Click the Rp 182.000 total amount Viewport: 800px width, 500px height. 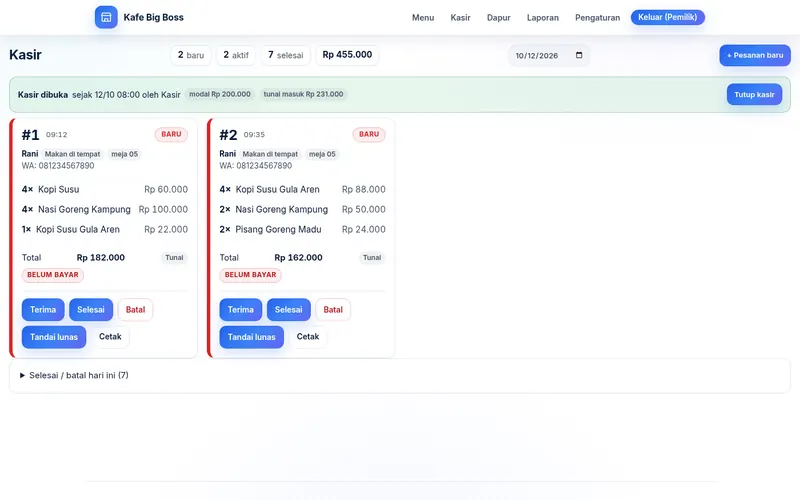pyautogui.click(x=101, y=258)
